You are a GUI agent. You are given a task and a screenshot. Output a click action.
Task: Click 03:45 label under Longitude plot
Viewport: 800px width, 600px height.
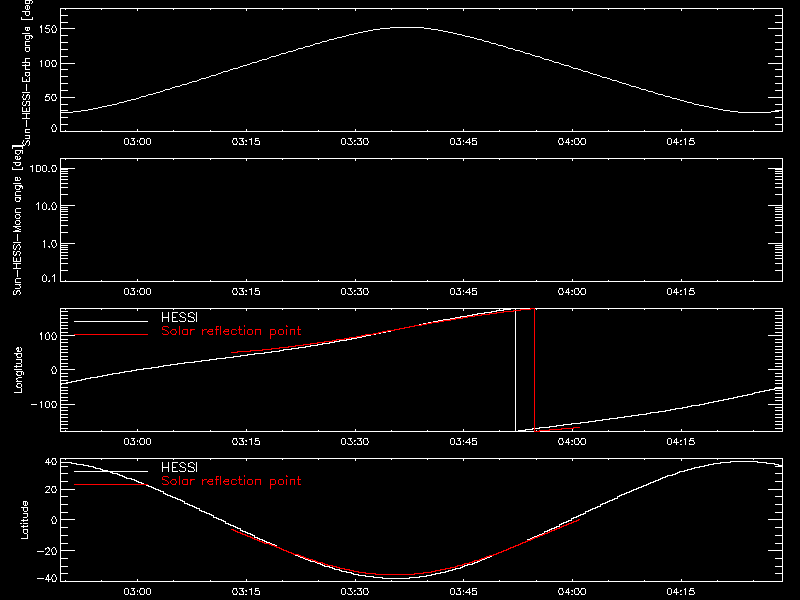tap(463, 442)
